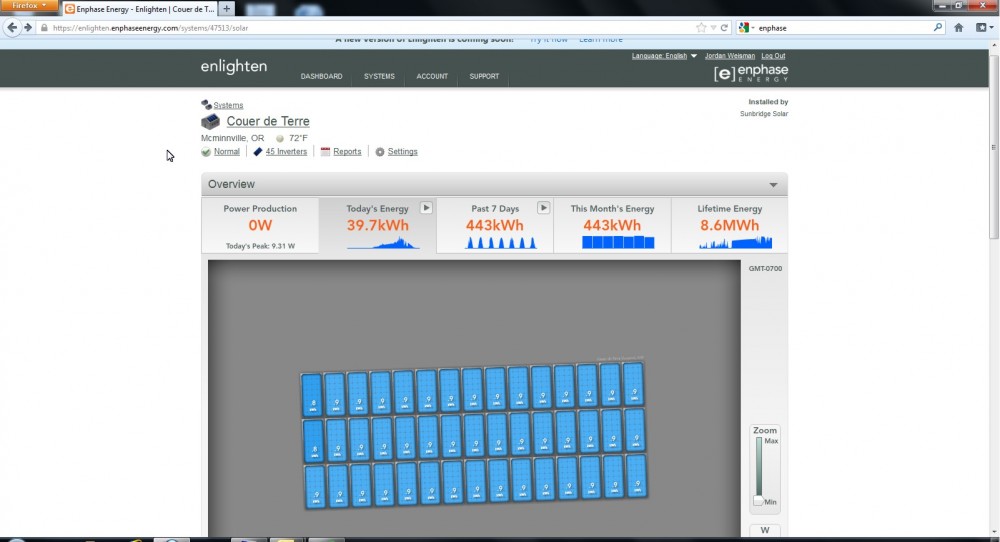Select the This Month's Energy tab
This screenshot has width=1000, height=542.
pos(612,226)
